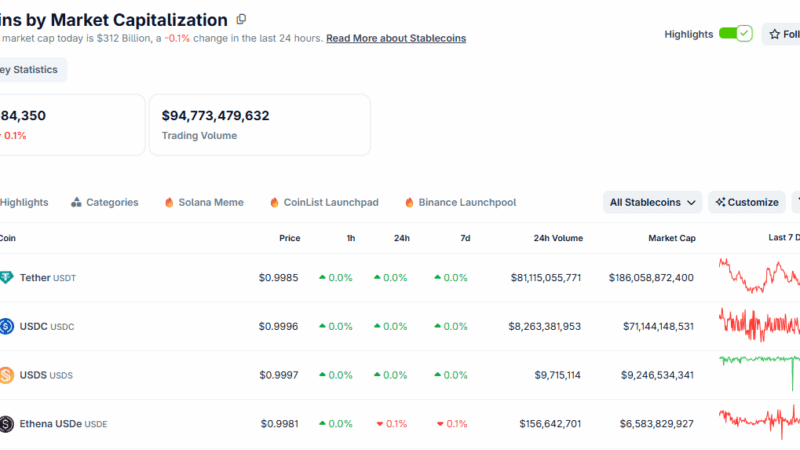This screenshot has width=800, height=450.
Task: Click Tether market cap $186,058,872,400
Action: click(651, 278)
